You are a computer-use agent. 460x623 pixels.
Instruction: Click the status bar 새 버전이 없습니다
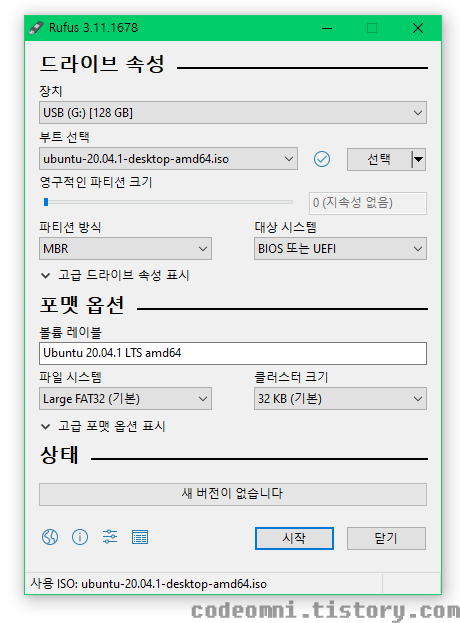click(x=233, y=494)
